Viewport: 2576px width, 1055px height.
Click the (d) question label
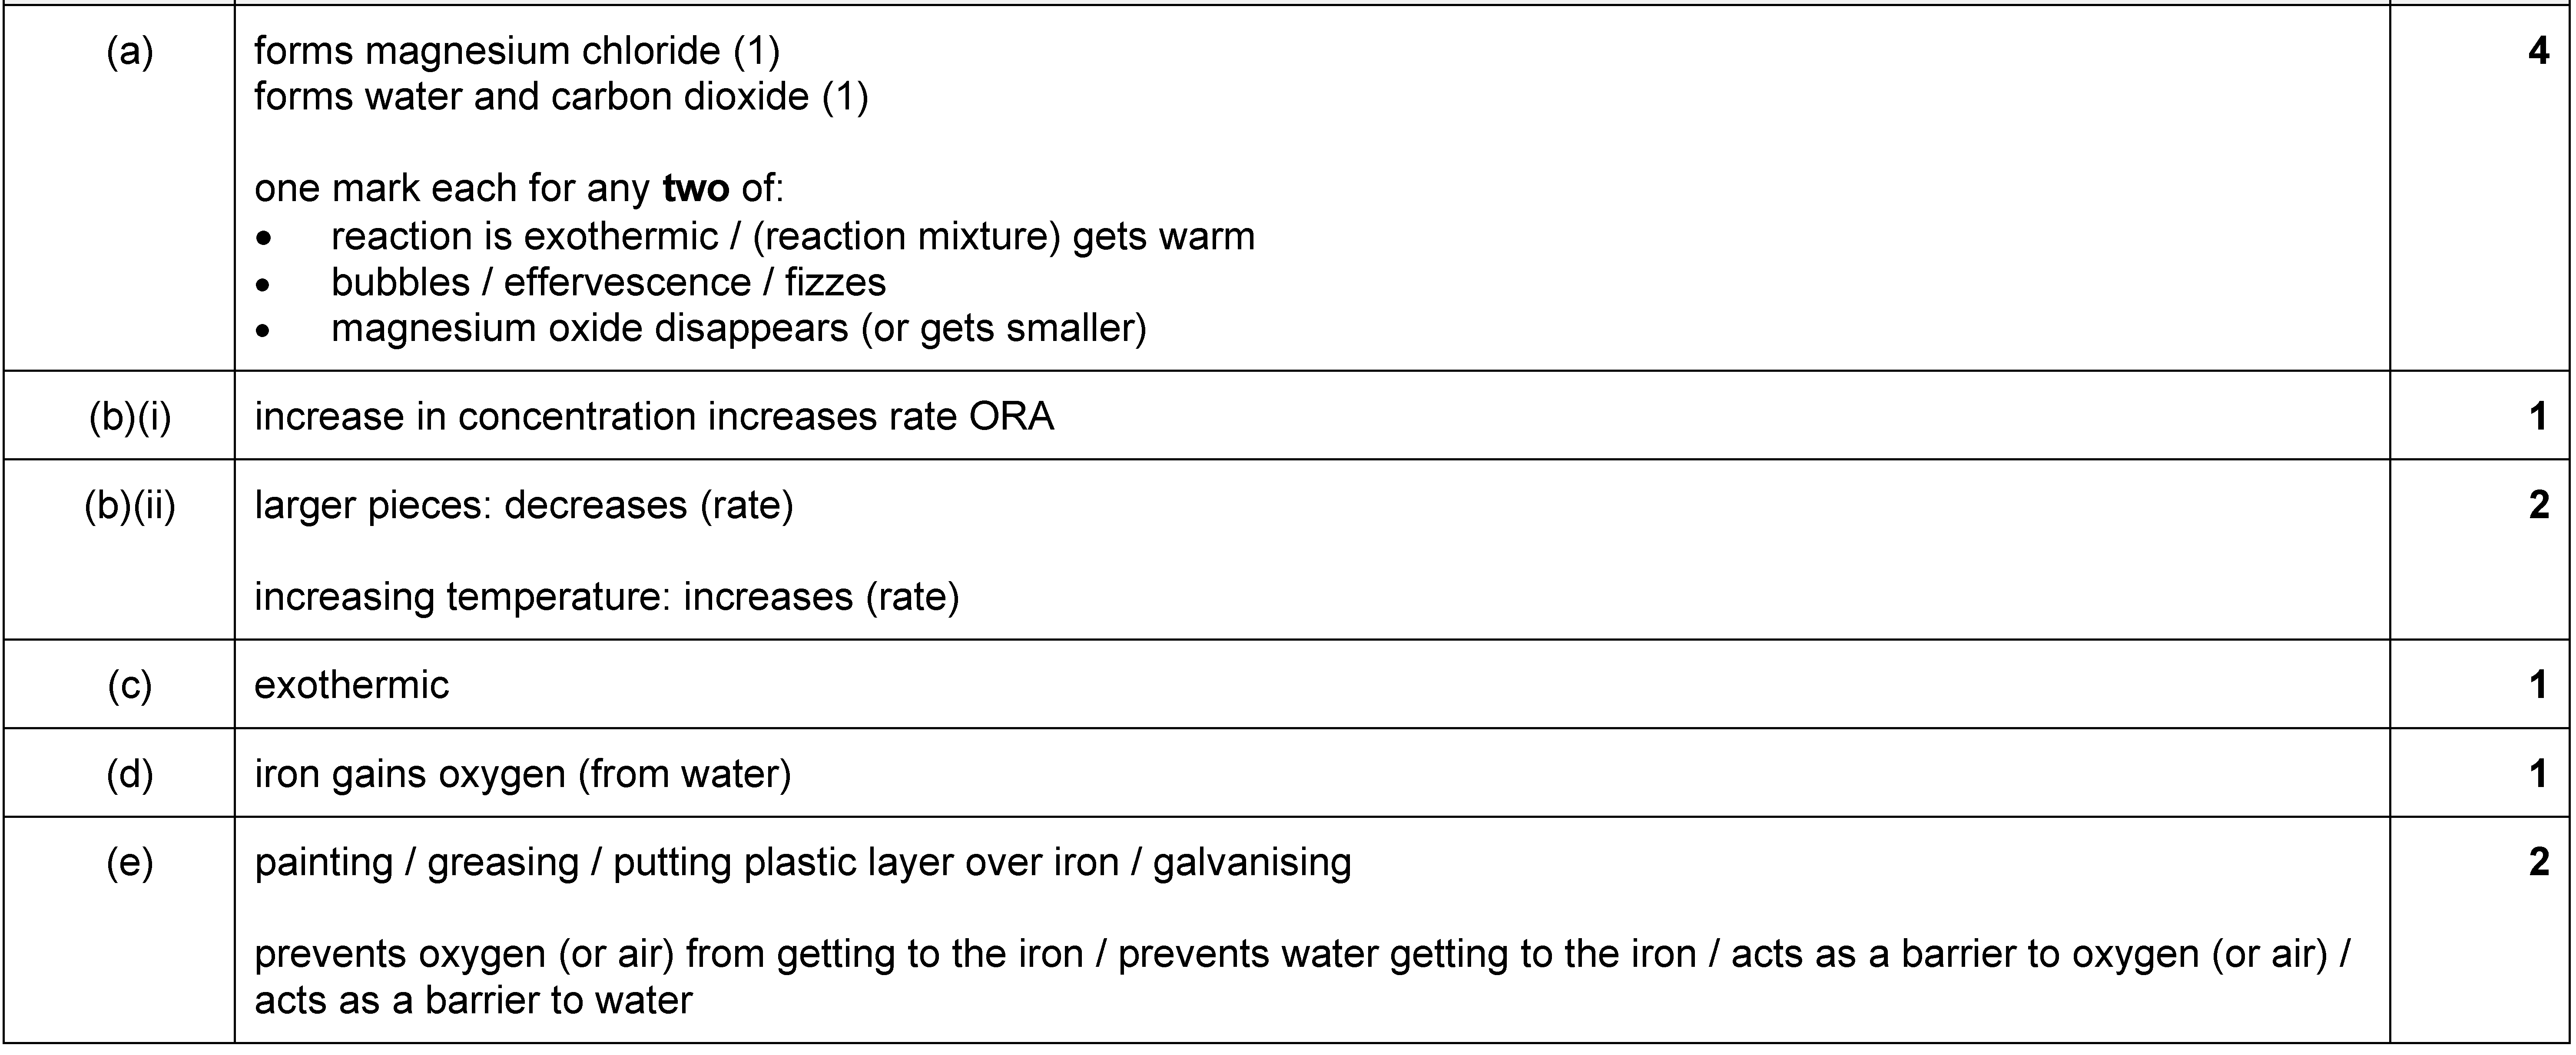tap(130, 774)
